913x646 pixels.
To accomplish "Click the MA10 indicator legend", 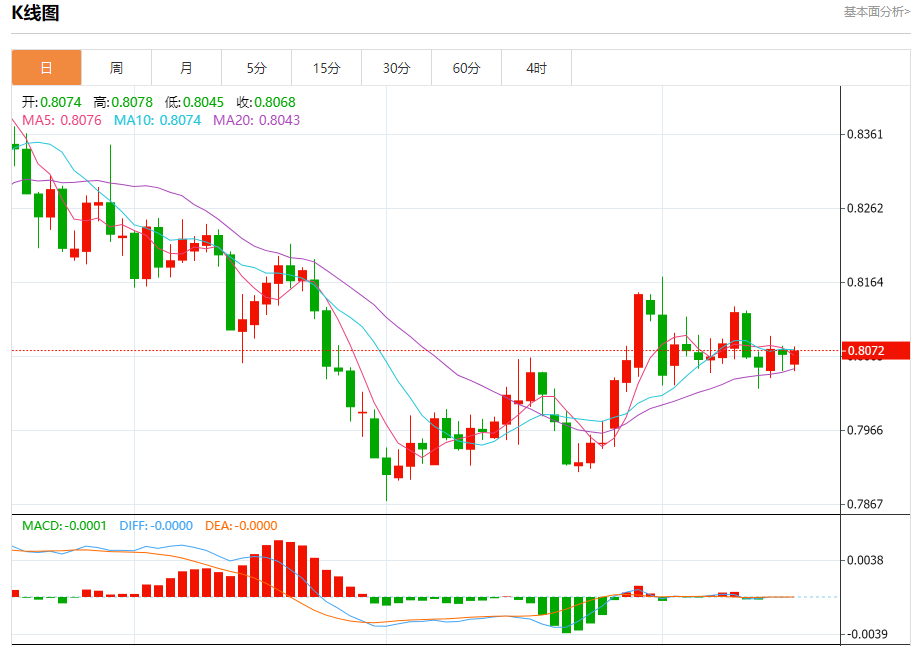I will [157, 121].
